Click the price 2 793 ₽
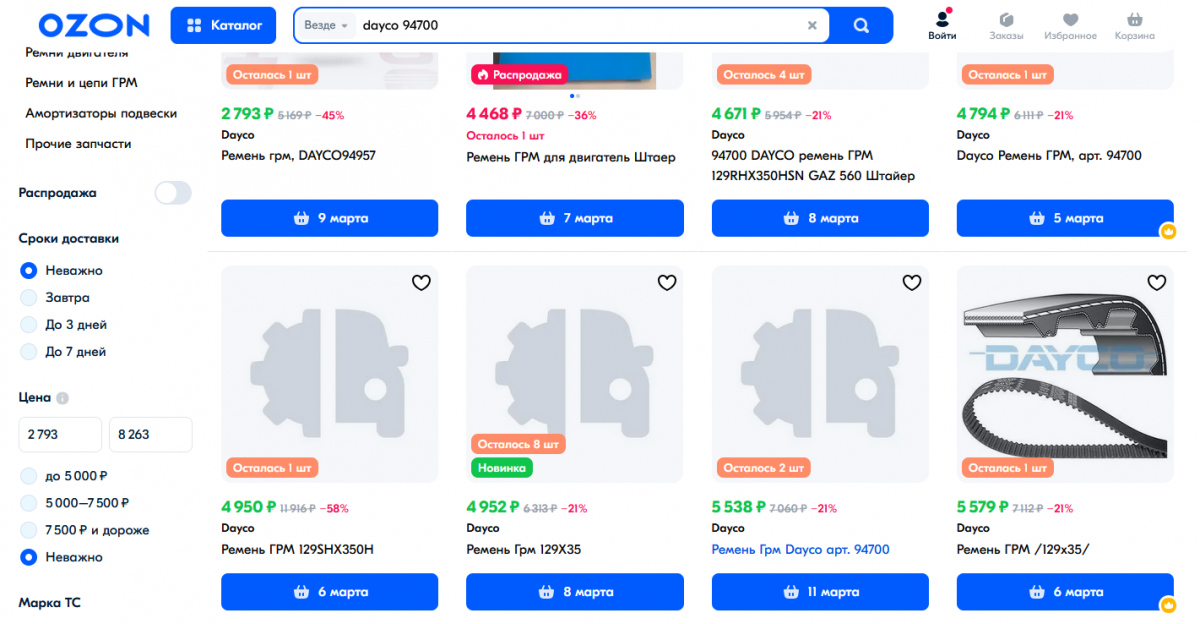Image resolution: width=1200 pixels, height=624 pixels. pyautogui.click(x=248, y=114)
